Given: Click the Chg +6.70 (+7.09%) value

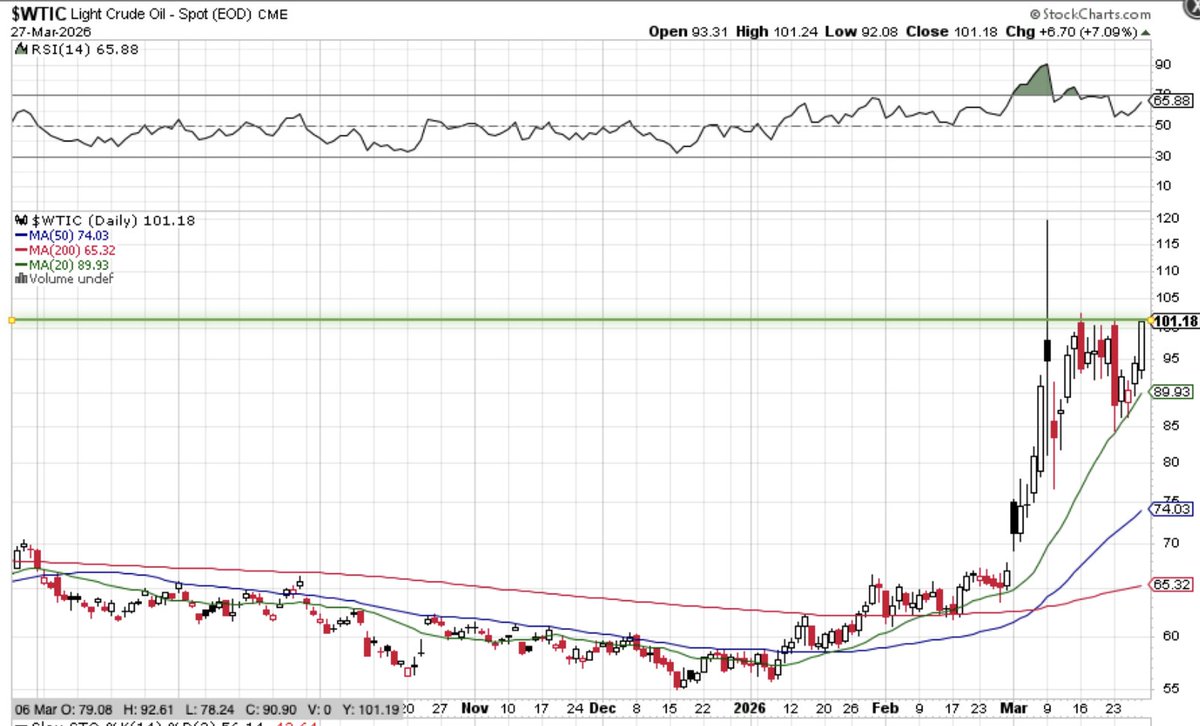Looking at the screenshot, I should point(1078,31).
